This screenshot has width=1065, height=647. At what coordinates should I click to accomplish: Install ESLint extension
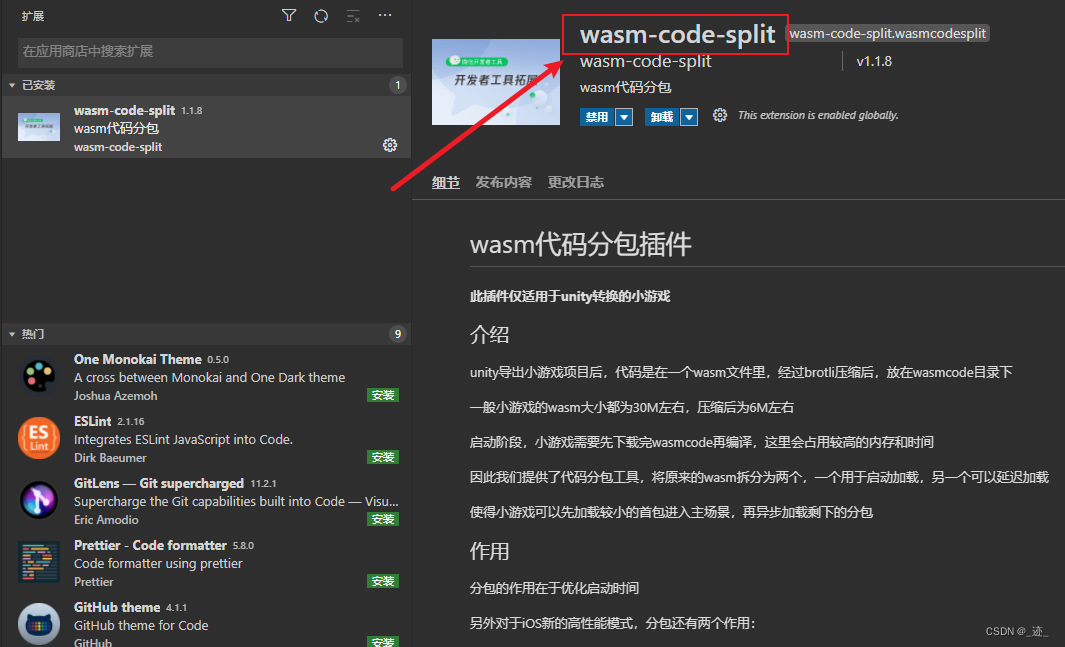pos(383,457)
